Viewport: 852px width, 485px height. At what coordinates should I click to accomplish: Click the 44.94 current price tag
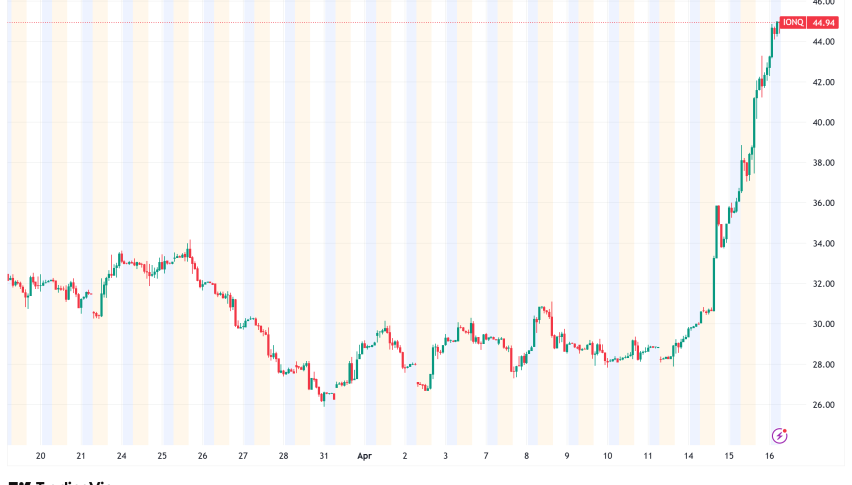826,22
